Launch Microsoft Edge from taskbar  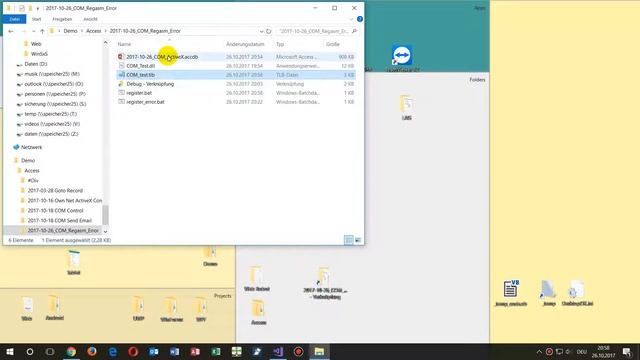click(x=113, y=351)
